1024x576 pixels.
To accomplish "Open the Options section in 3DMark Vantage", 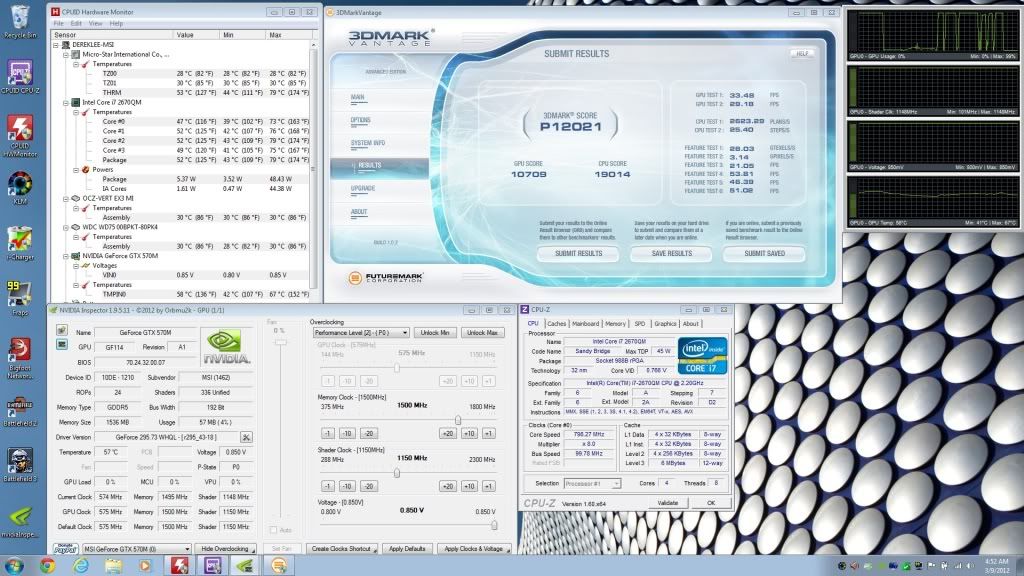I will pos(360,120).
